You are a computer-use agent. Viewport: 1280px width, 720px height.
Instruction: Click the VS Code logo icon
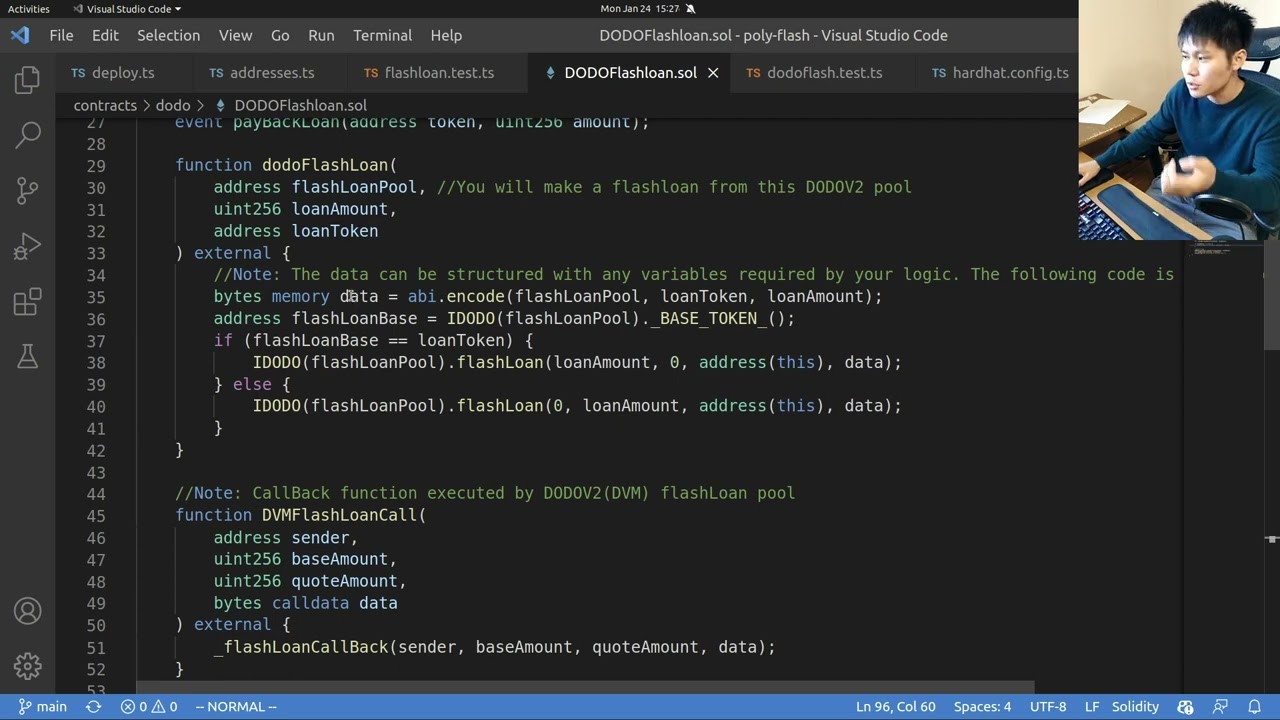pos(20,35)
